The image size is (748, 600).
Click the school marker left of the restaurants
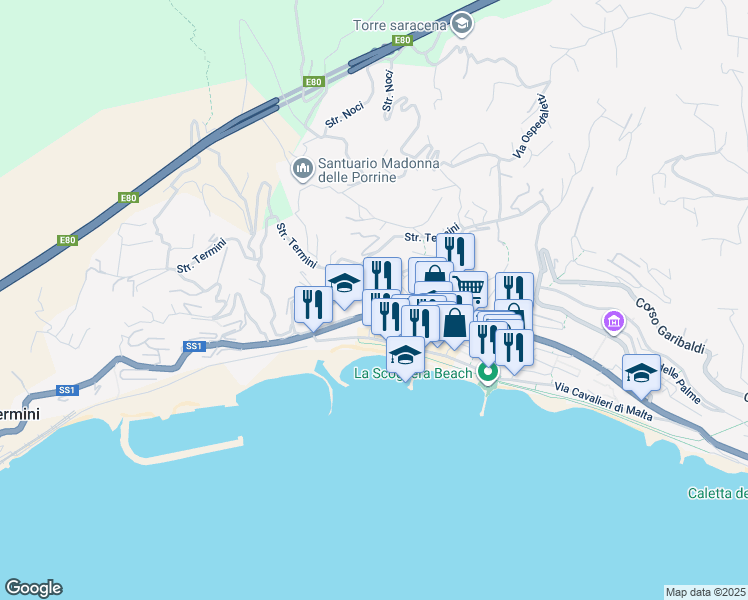pyautogui.click(x=344, y=283)
